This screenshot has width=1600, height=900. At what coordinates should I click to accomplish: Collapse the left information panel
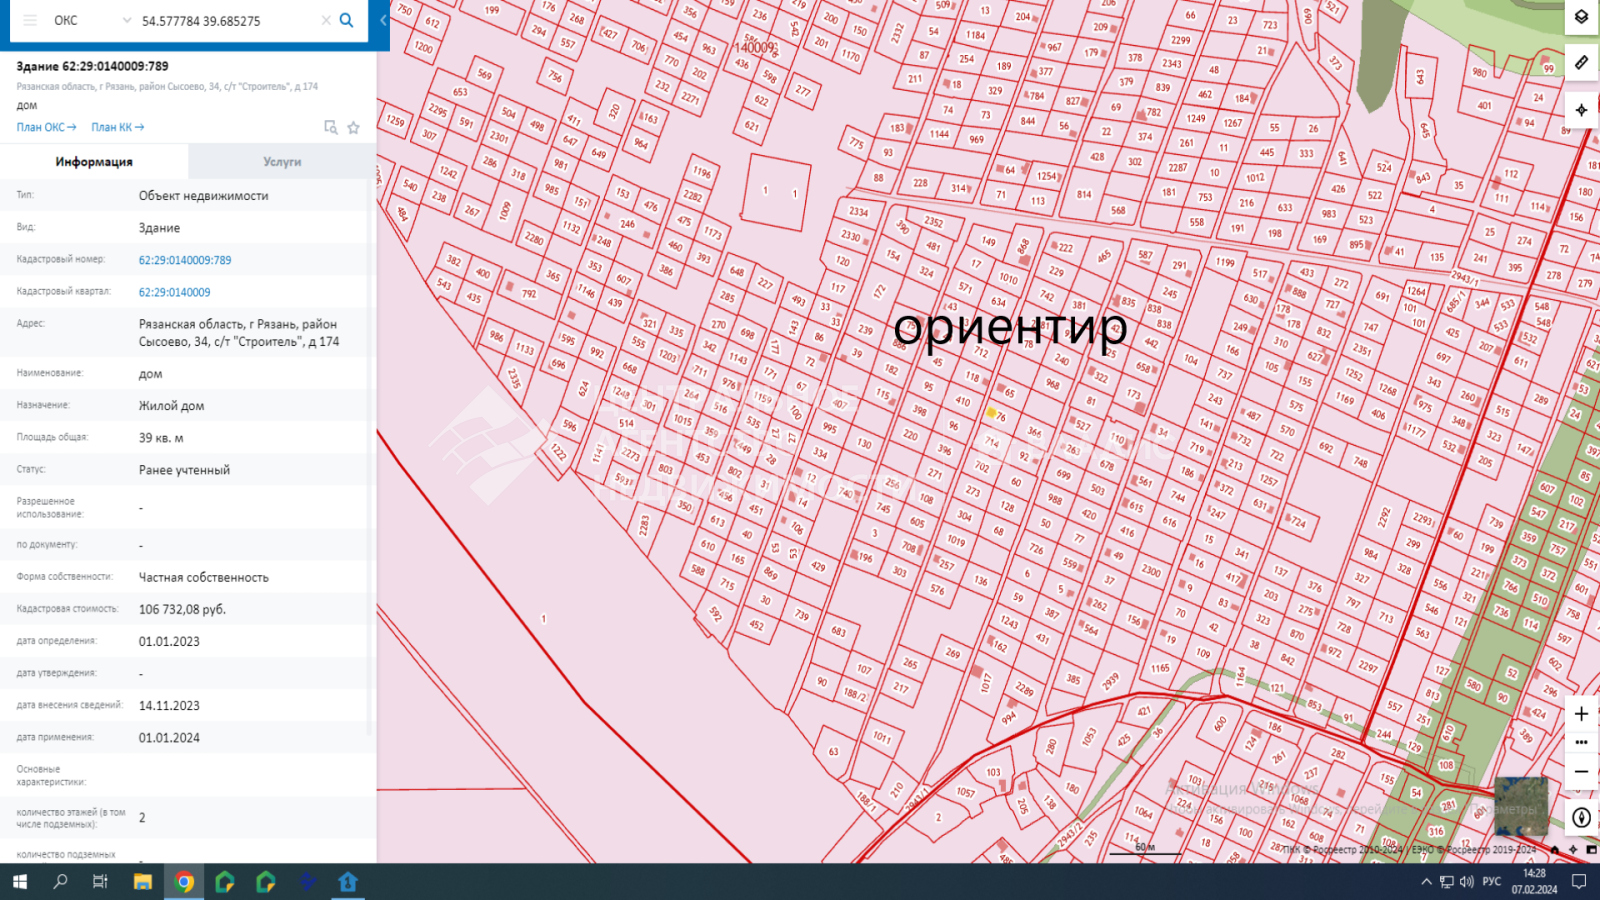383,20
